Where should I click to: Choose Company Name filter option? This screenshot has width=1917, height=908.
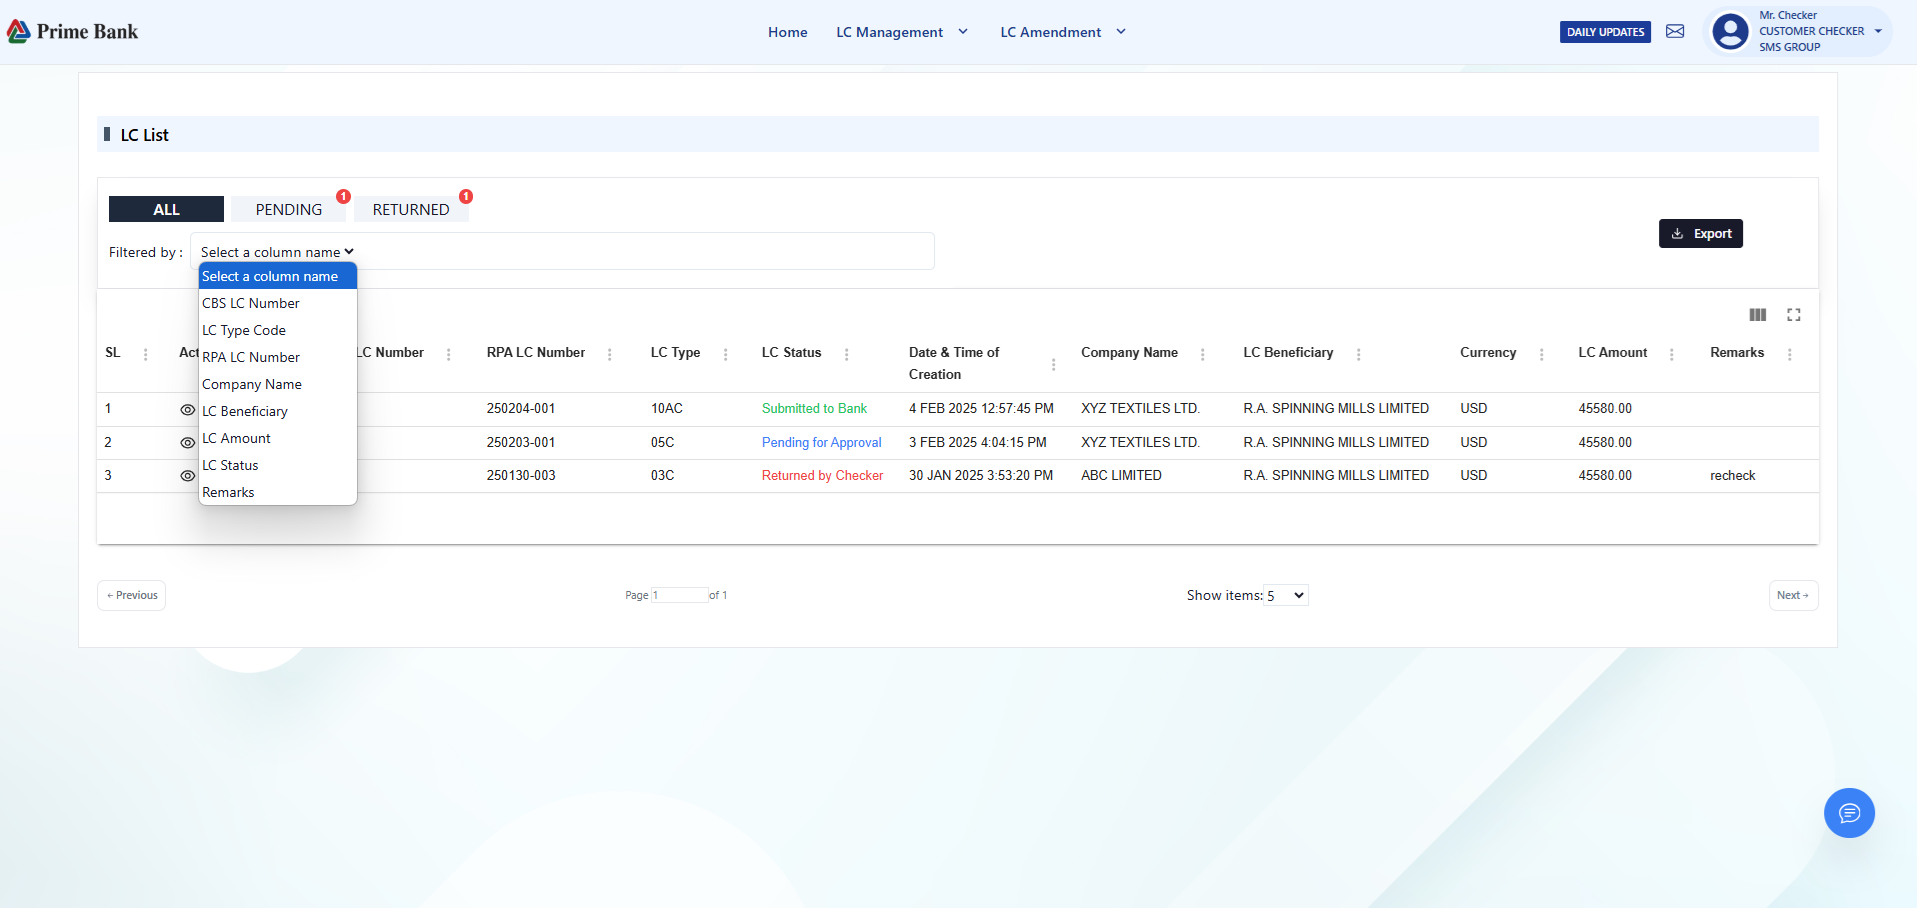(278, 384)
